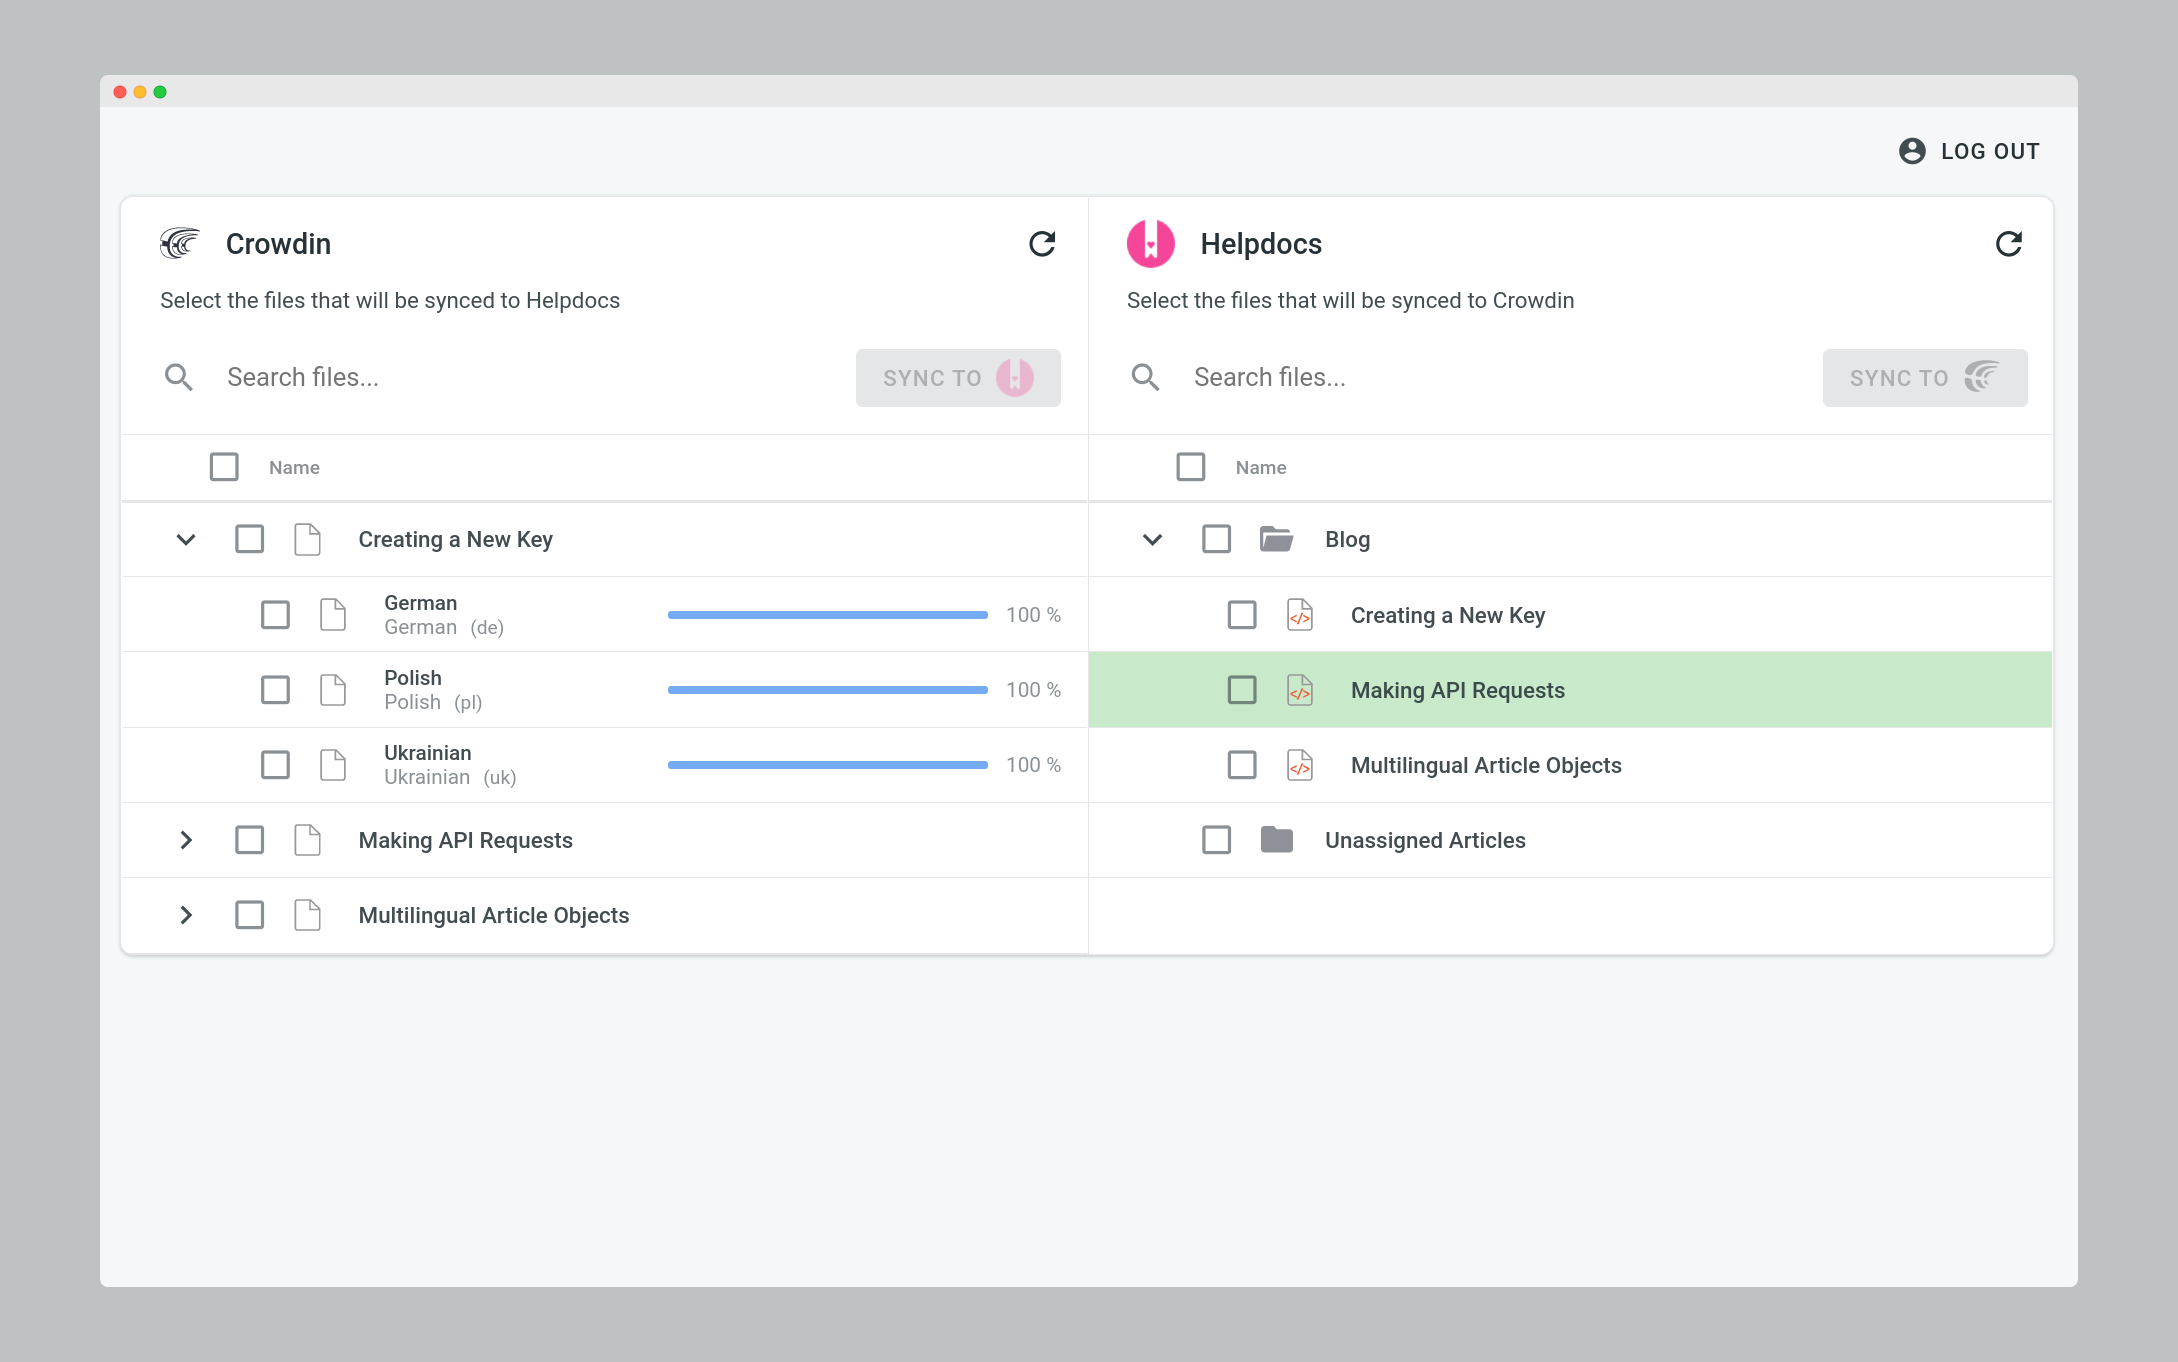Select the Blog folder label

(x=1348, y=540)
